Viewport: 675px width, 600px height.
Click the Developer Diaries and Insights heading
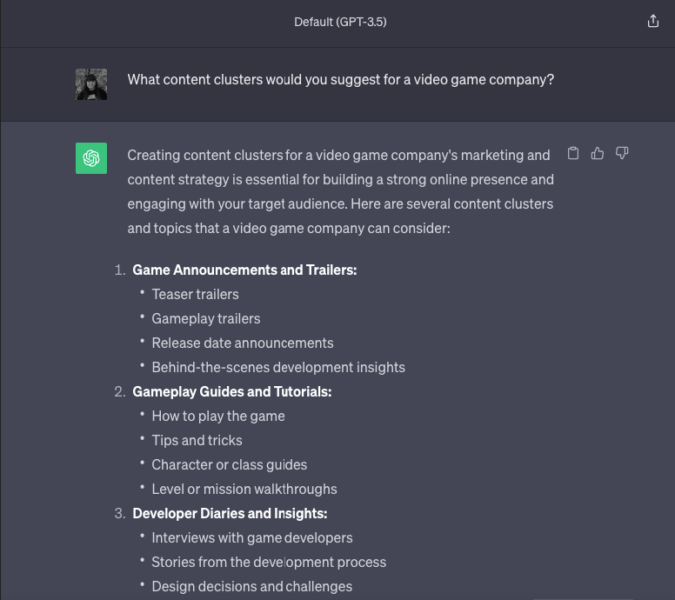coord(230,513)
